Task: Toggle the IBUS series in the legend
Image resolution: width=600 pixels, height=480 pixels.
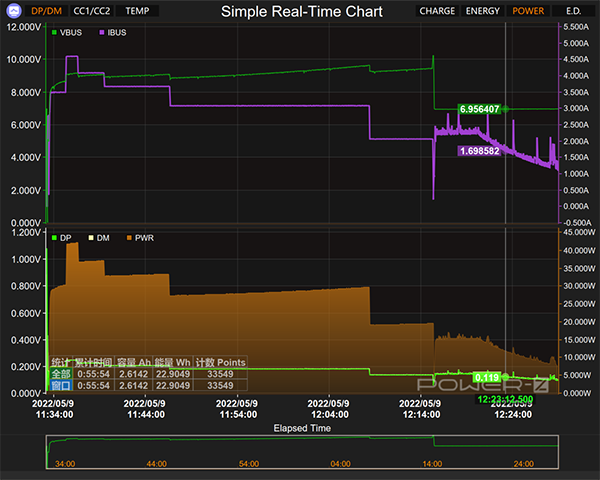Action: (x=117, y=33)
